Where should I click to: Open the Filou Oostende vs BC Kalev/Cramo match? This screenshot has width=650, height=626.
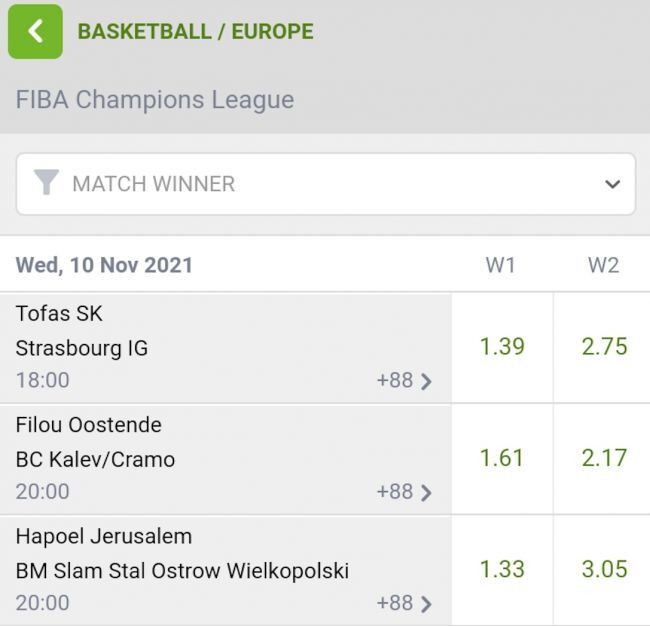[x=200, y=443]
